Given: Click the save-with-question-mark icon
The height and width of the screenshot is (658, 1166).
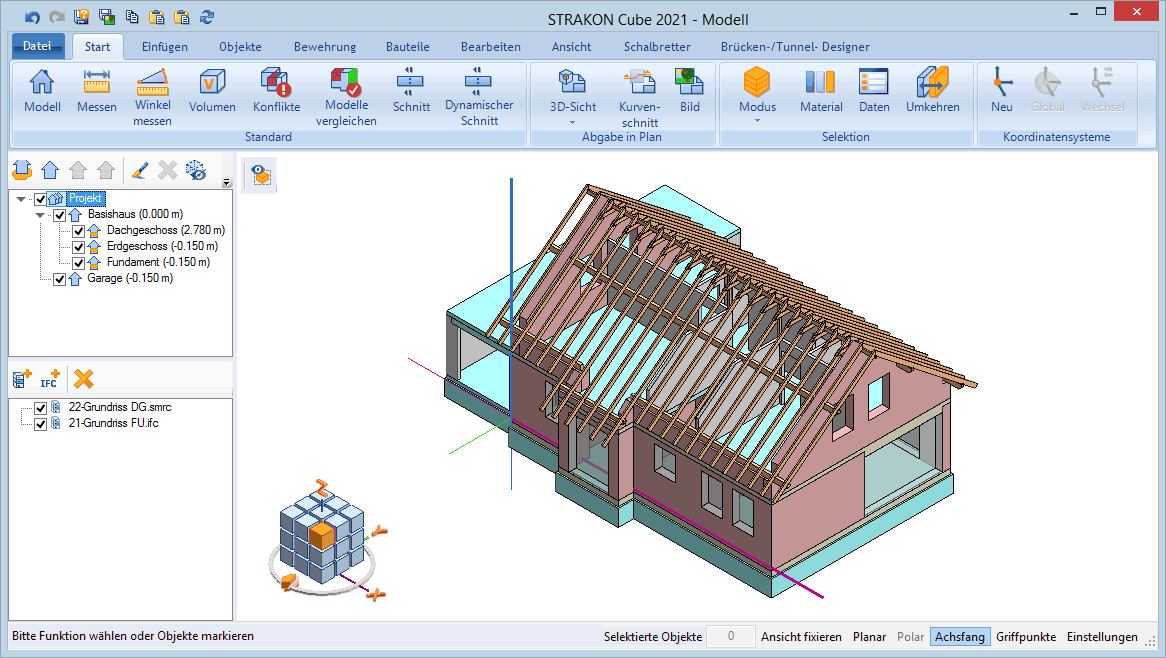Looking at the screenshot, I should (x=81, y=16).
